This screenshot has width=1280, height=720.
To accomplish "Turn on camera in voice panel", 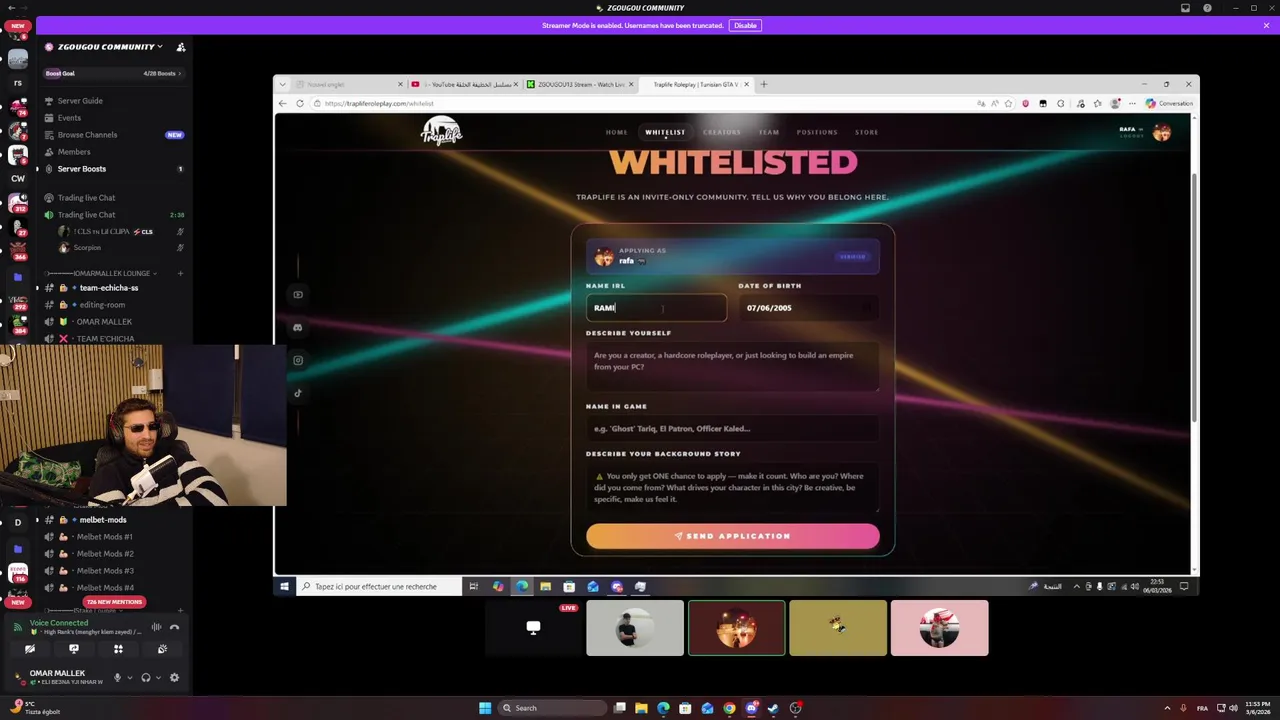I will tap(30, 649).
